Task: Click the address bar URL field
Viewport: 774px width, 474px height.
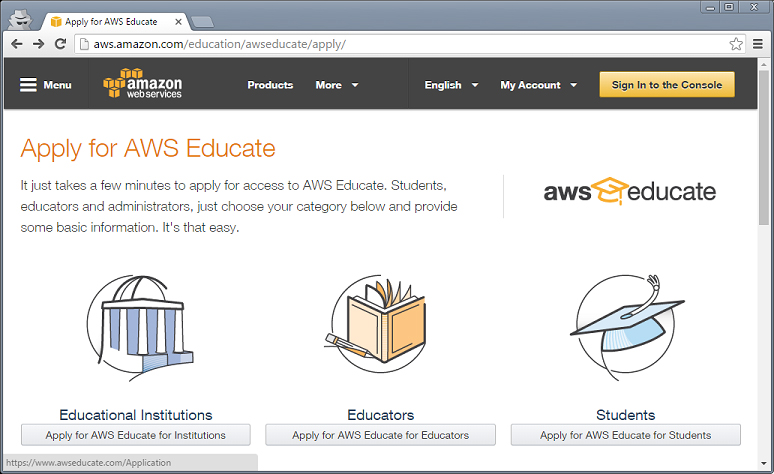Action: 409,44
